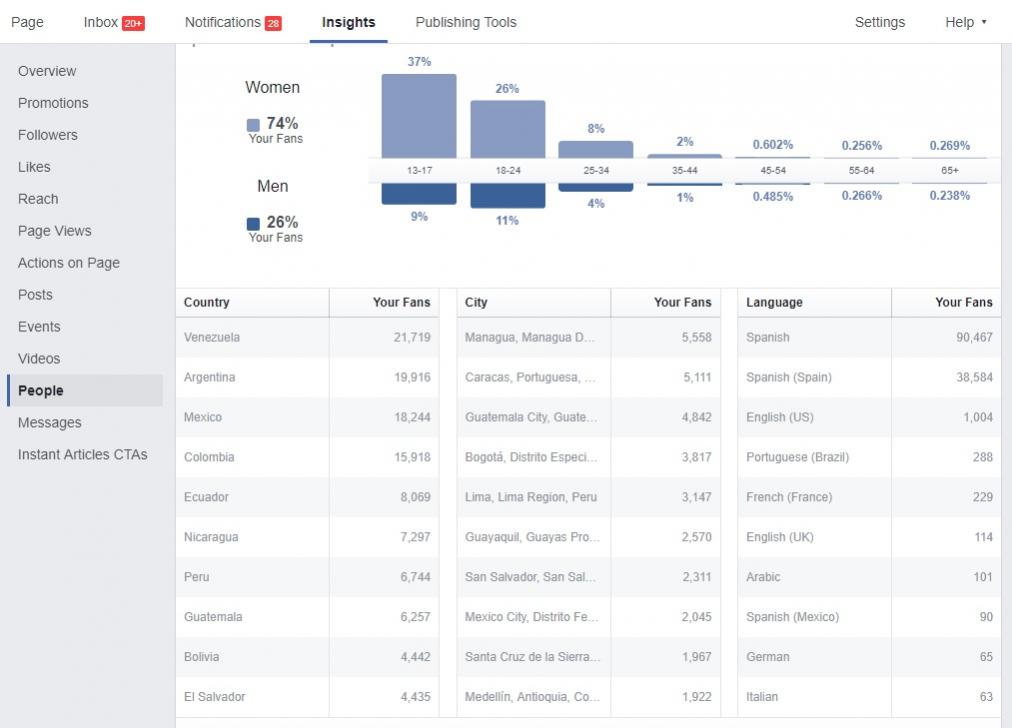Open the Promotions section

[x=53, y=103]
